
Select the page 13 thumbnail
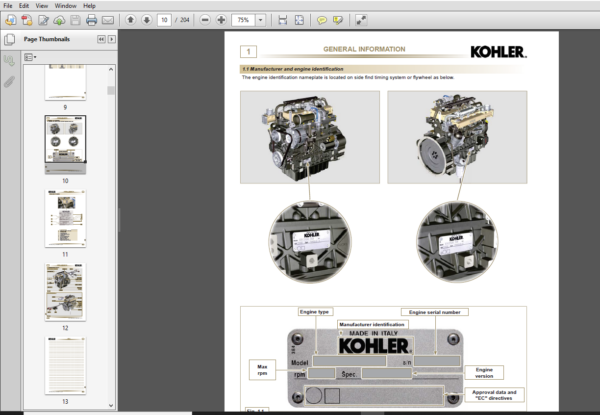[65, 365]
